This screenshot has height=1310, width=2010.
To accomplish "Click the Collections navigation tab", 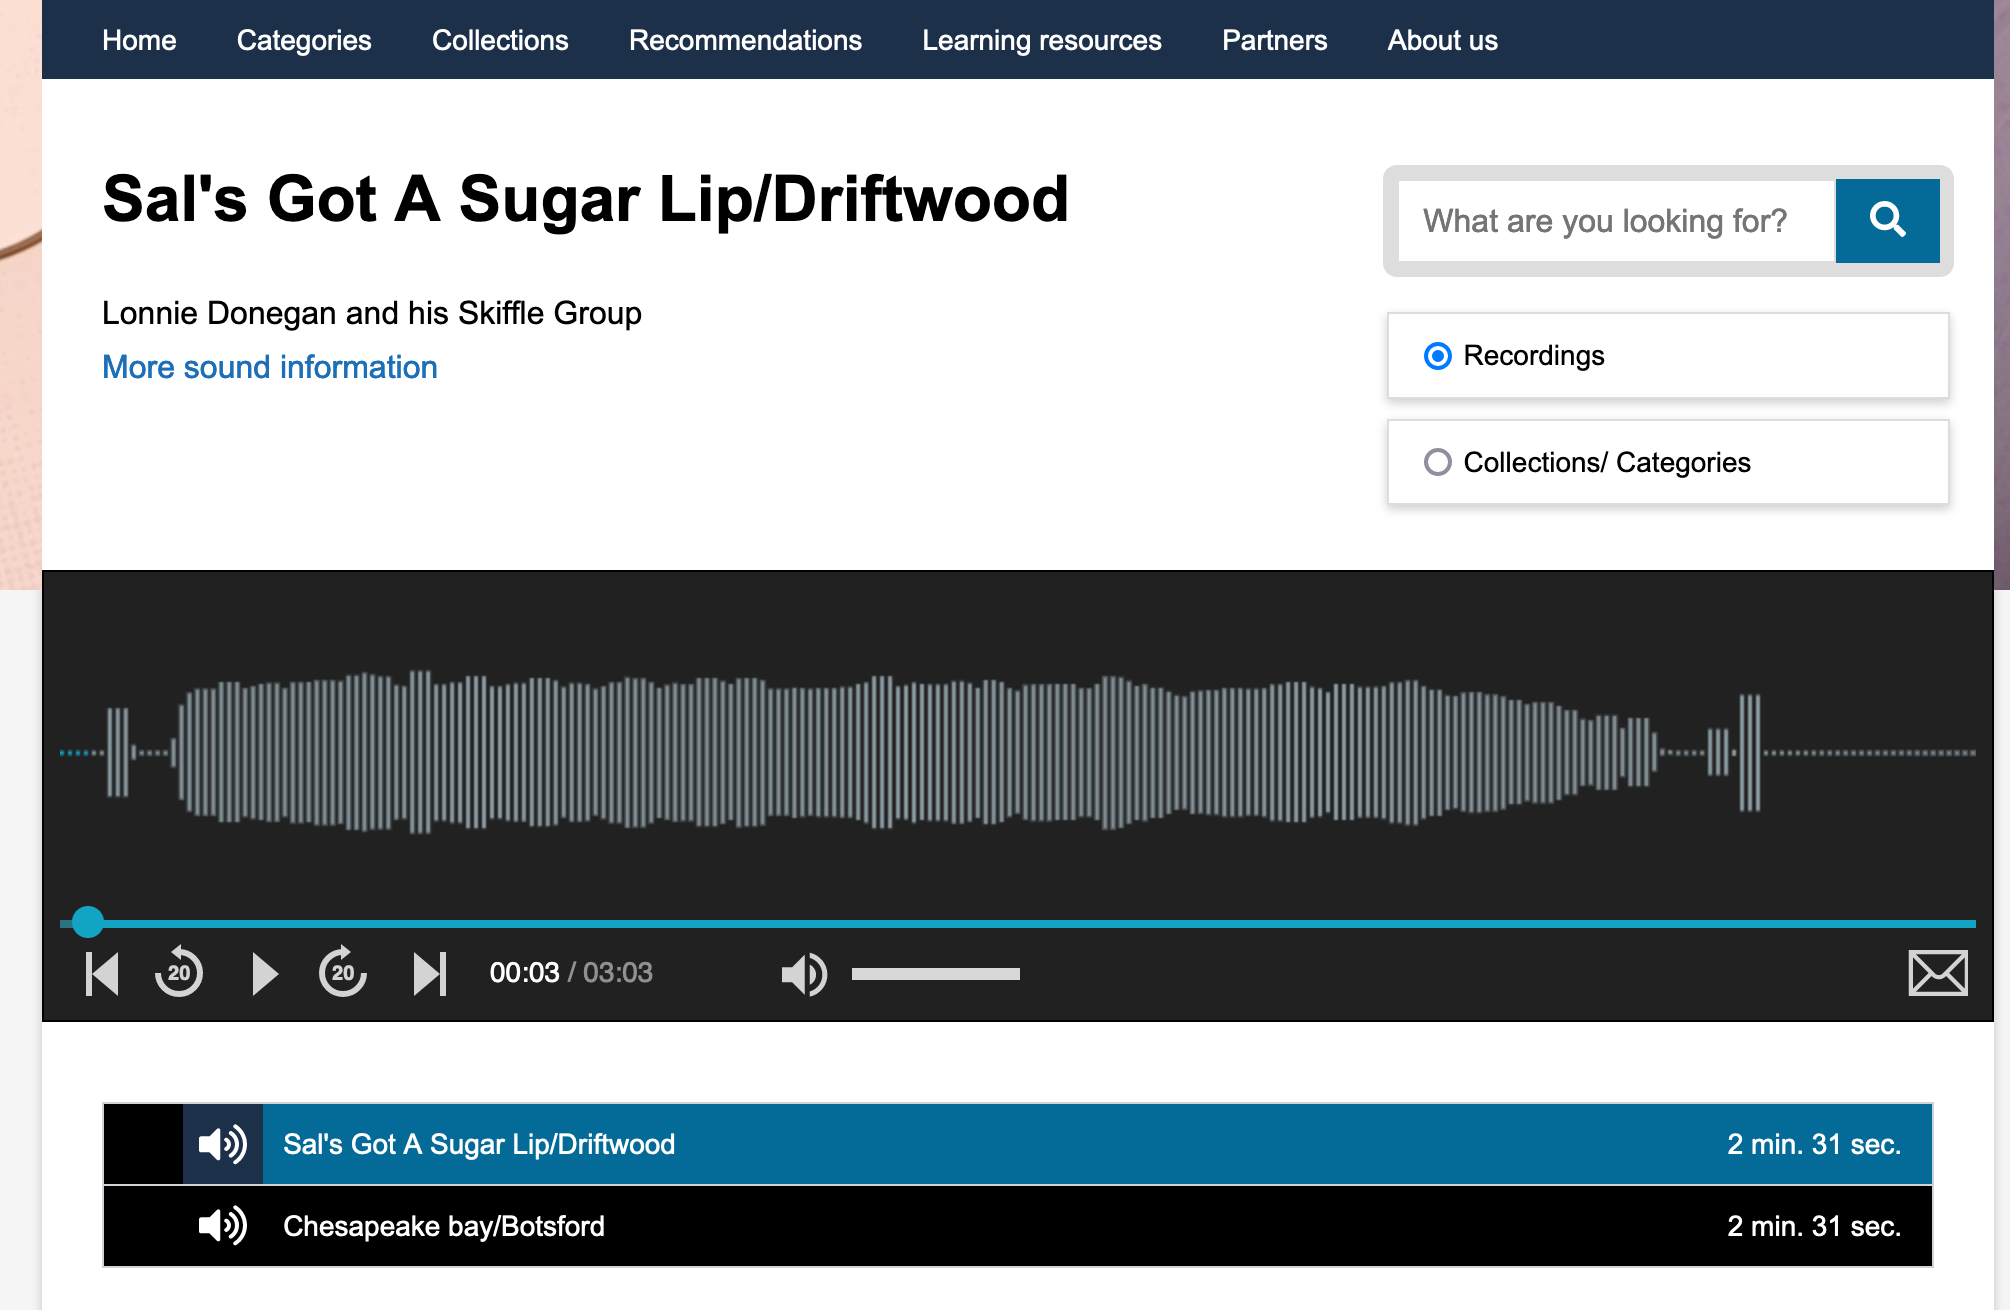I will point(500,40).
